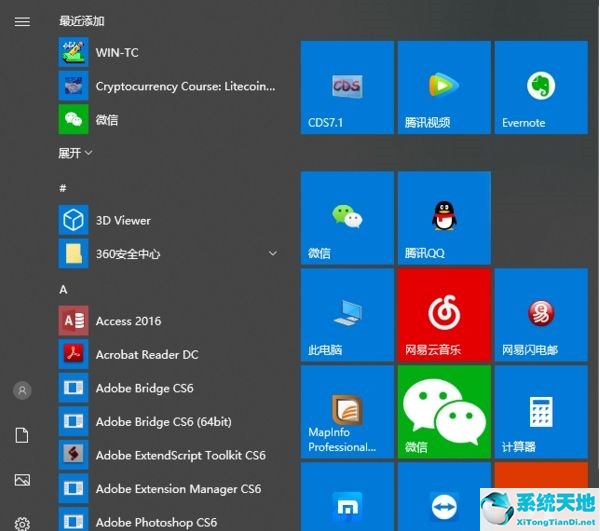Open Settings gear icon
The height and width of the screenshot is (531, 600).
click(22, 523)
